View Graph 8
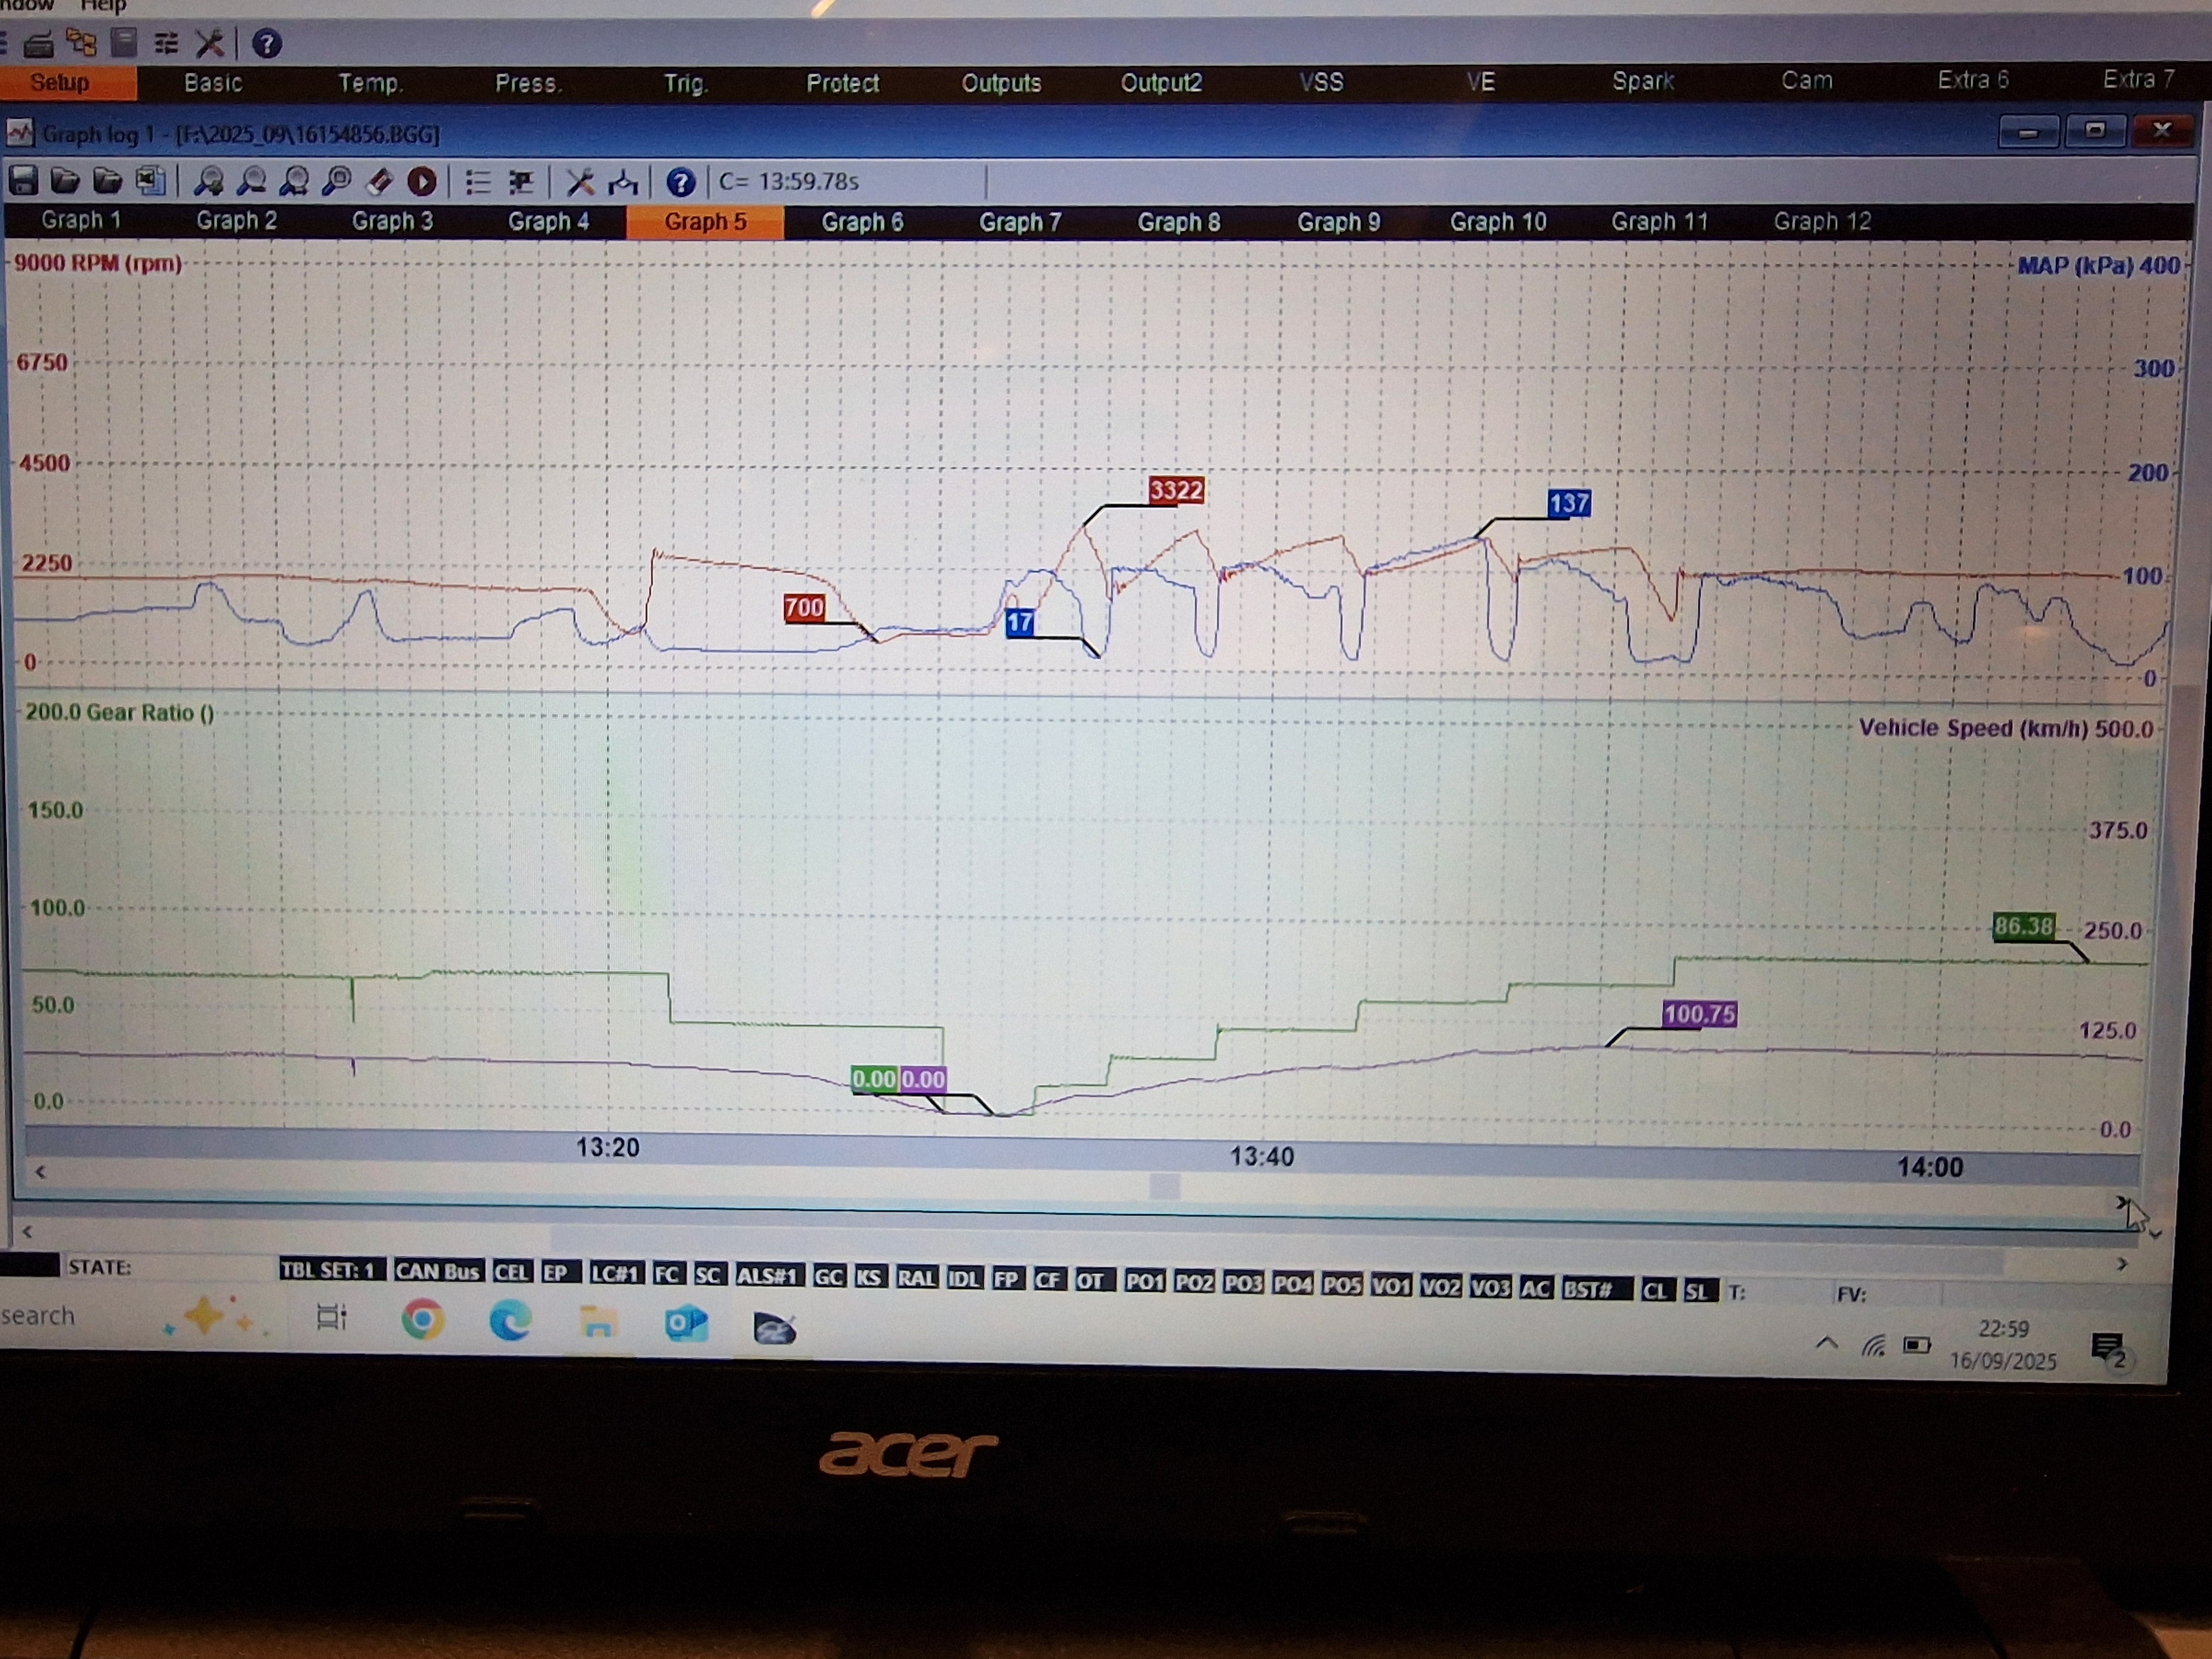The height and width of the screenshot is (1659, 2212). coord(1179,222)
